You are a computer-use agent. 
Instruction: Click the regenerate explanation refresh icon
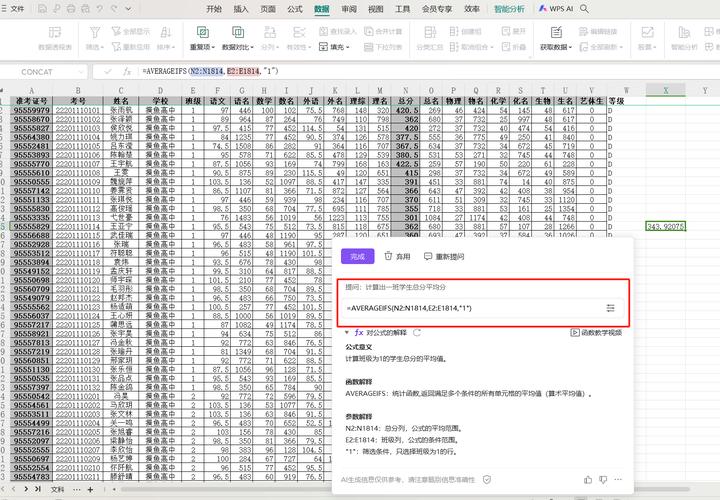[417, 332]
